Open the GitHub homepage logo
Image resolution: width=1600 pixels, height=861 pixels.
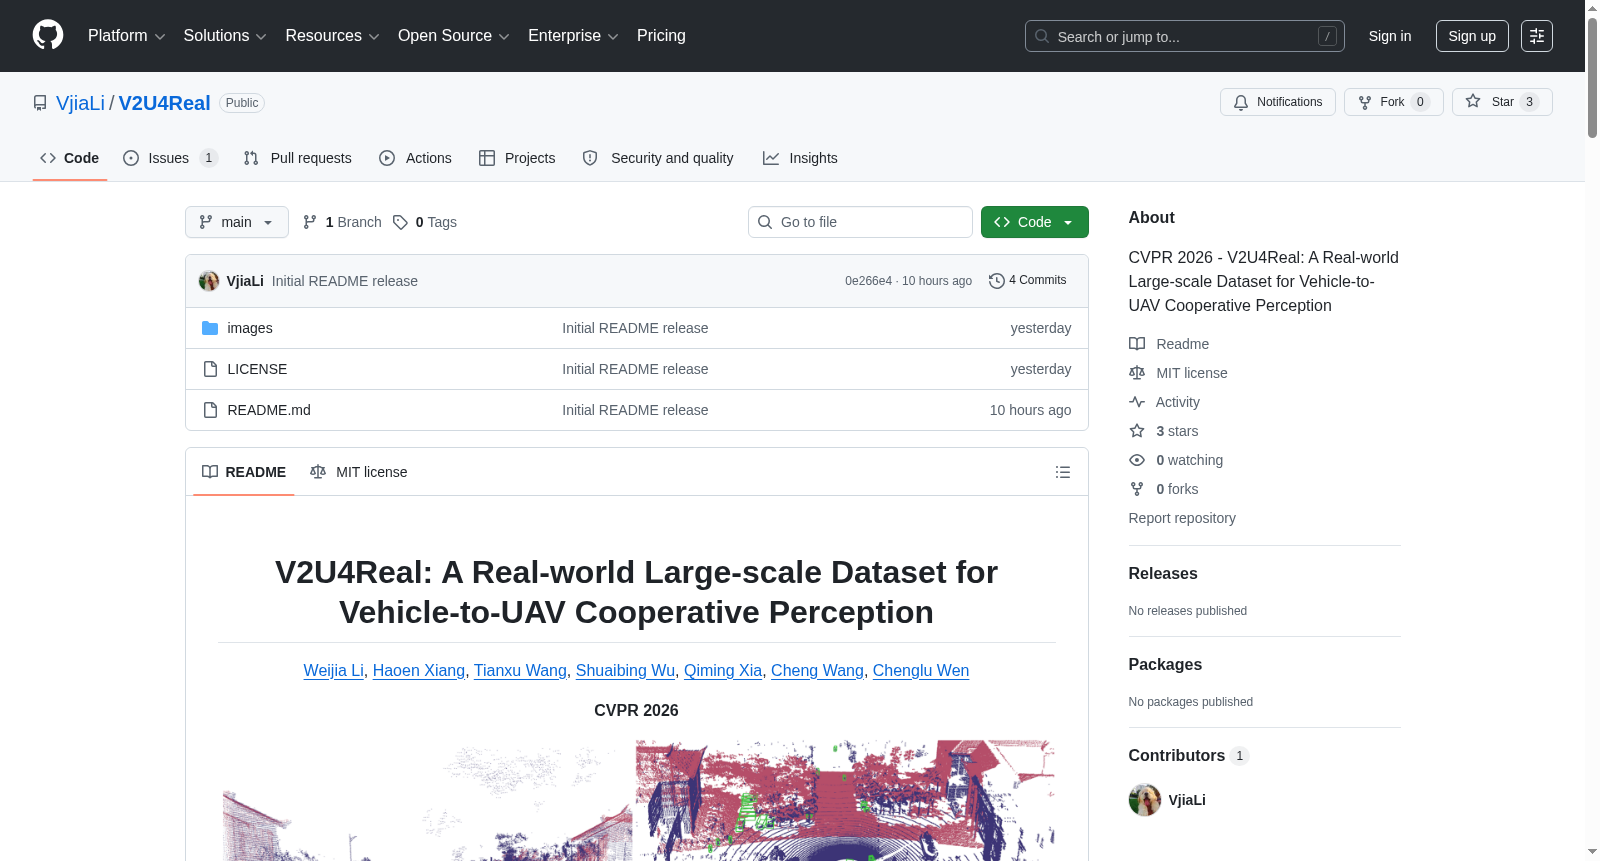[x=48, y=36]
